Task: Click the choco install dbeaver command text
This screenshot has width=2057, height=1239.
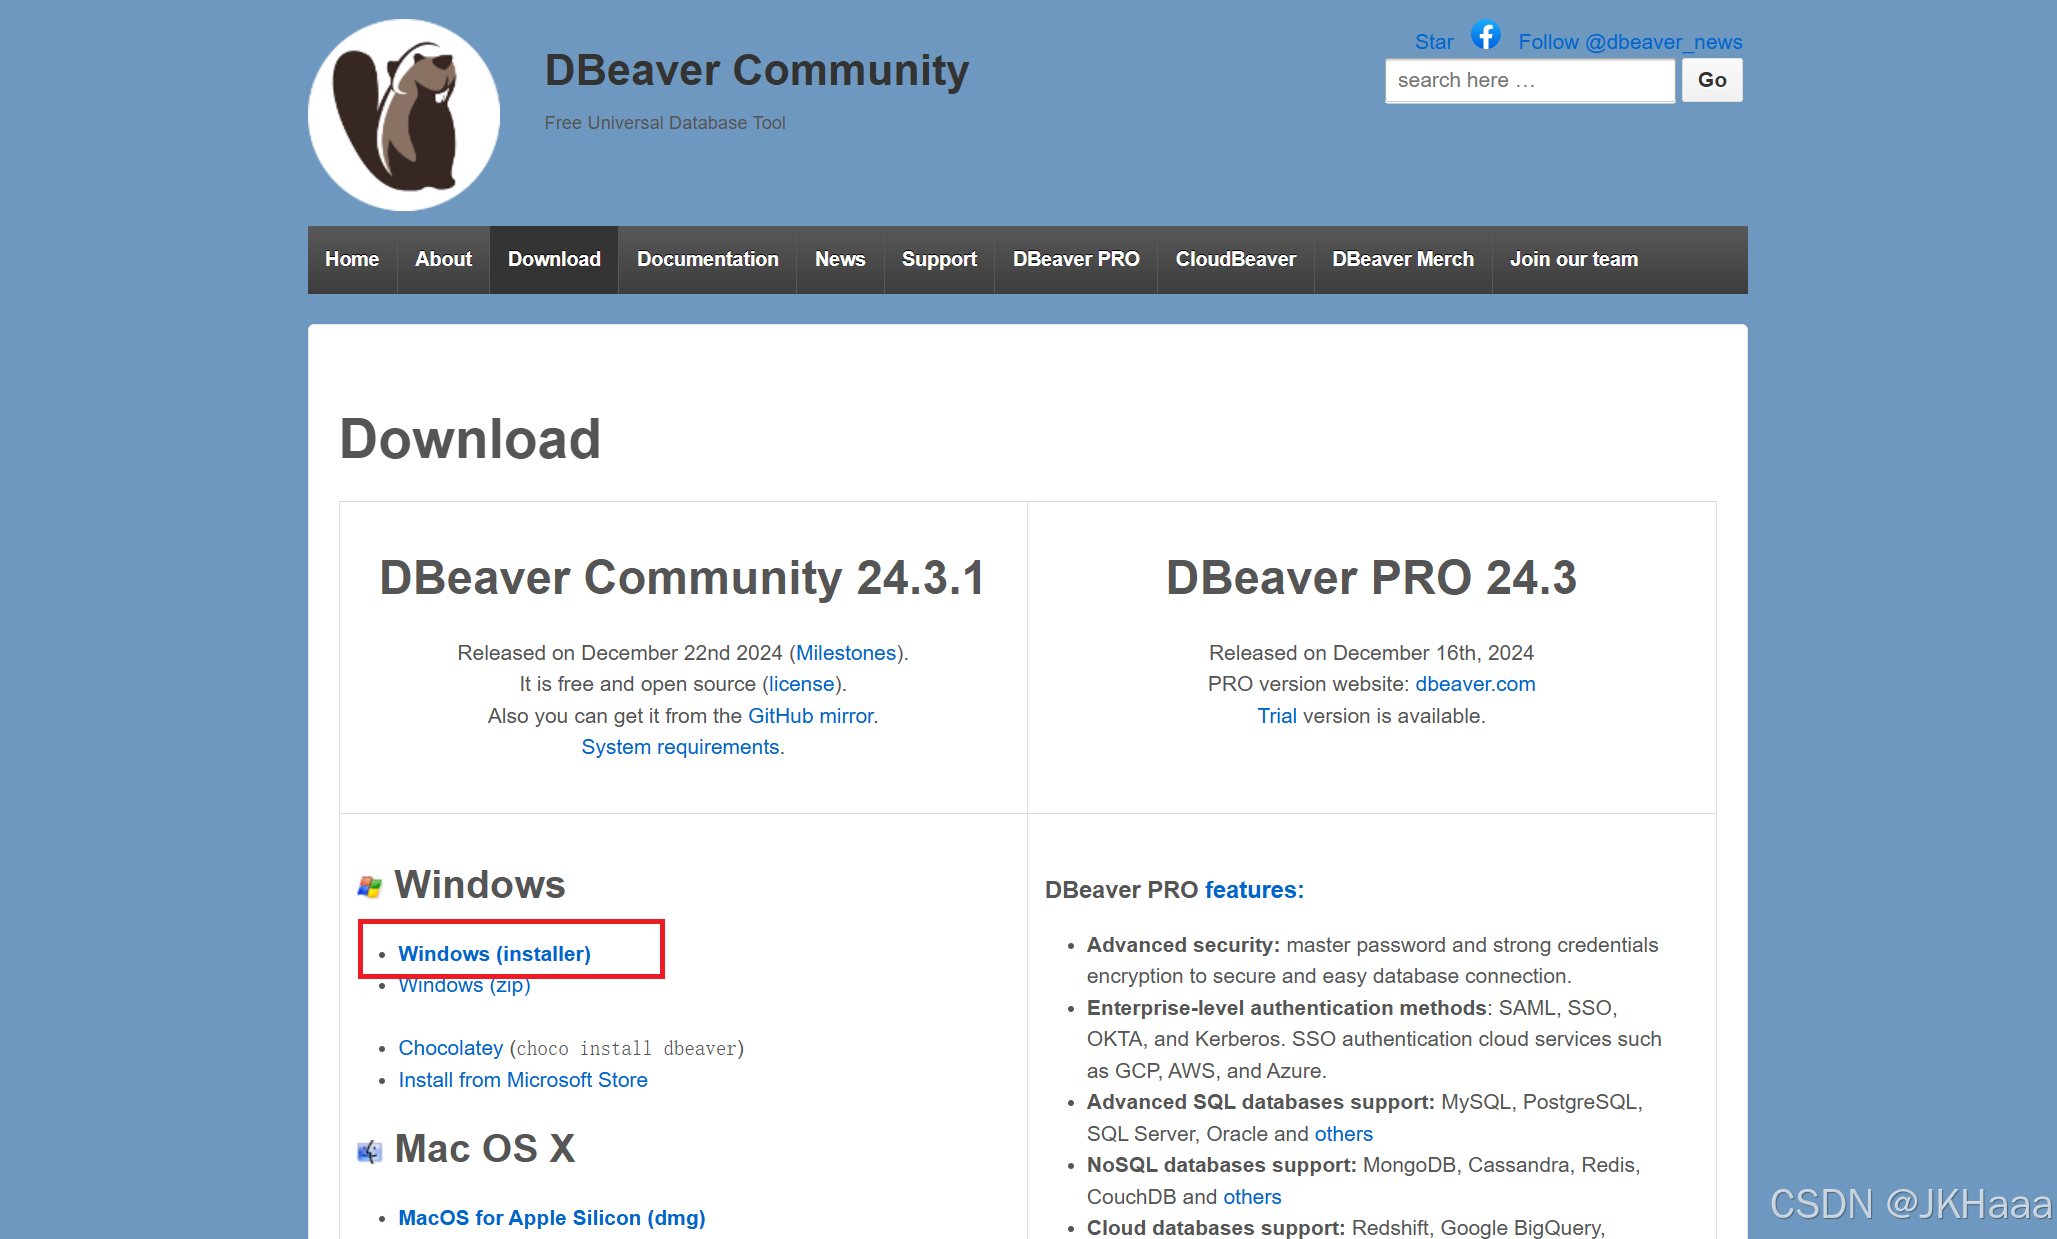Action: coord(627,1048)
